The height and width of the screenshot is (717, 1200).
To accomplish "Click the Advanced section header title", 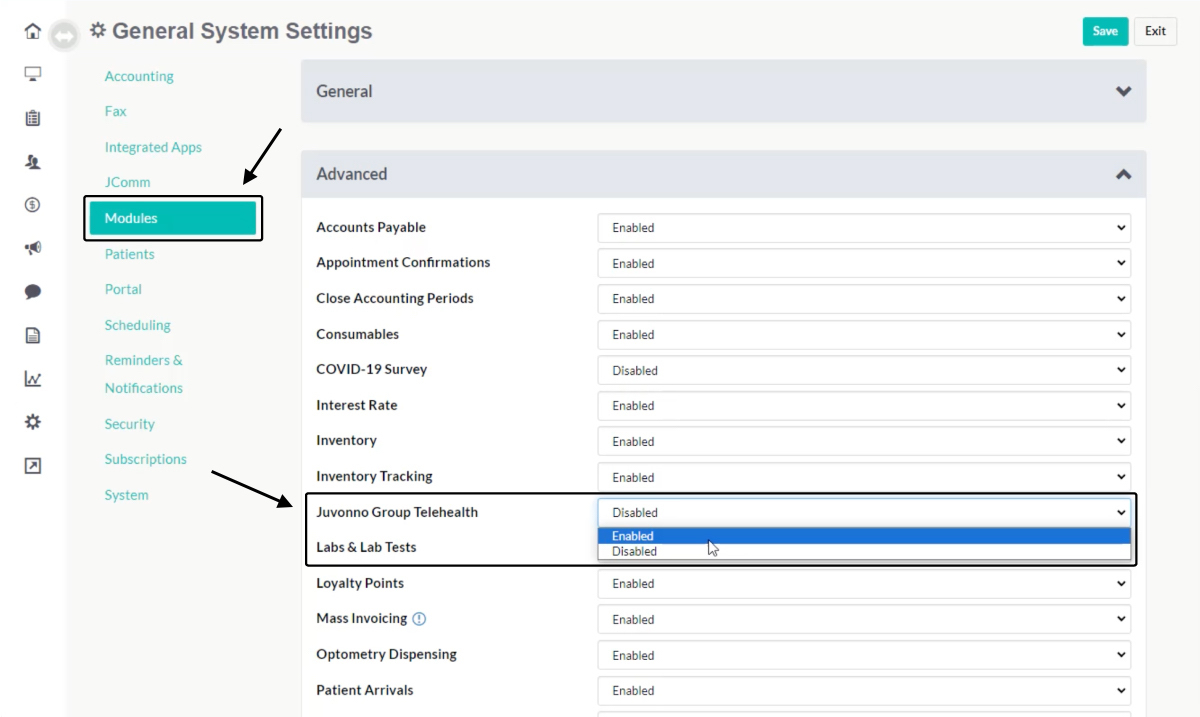I will [x=351, y=174].
